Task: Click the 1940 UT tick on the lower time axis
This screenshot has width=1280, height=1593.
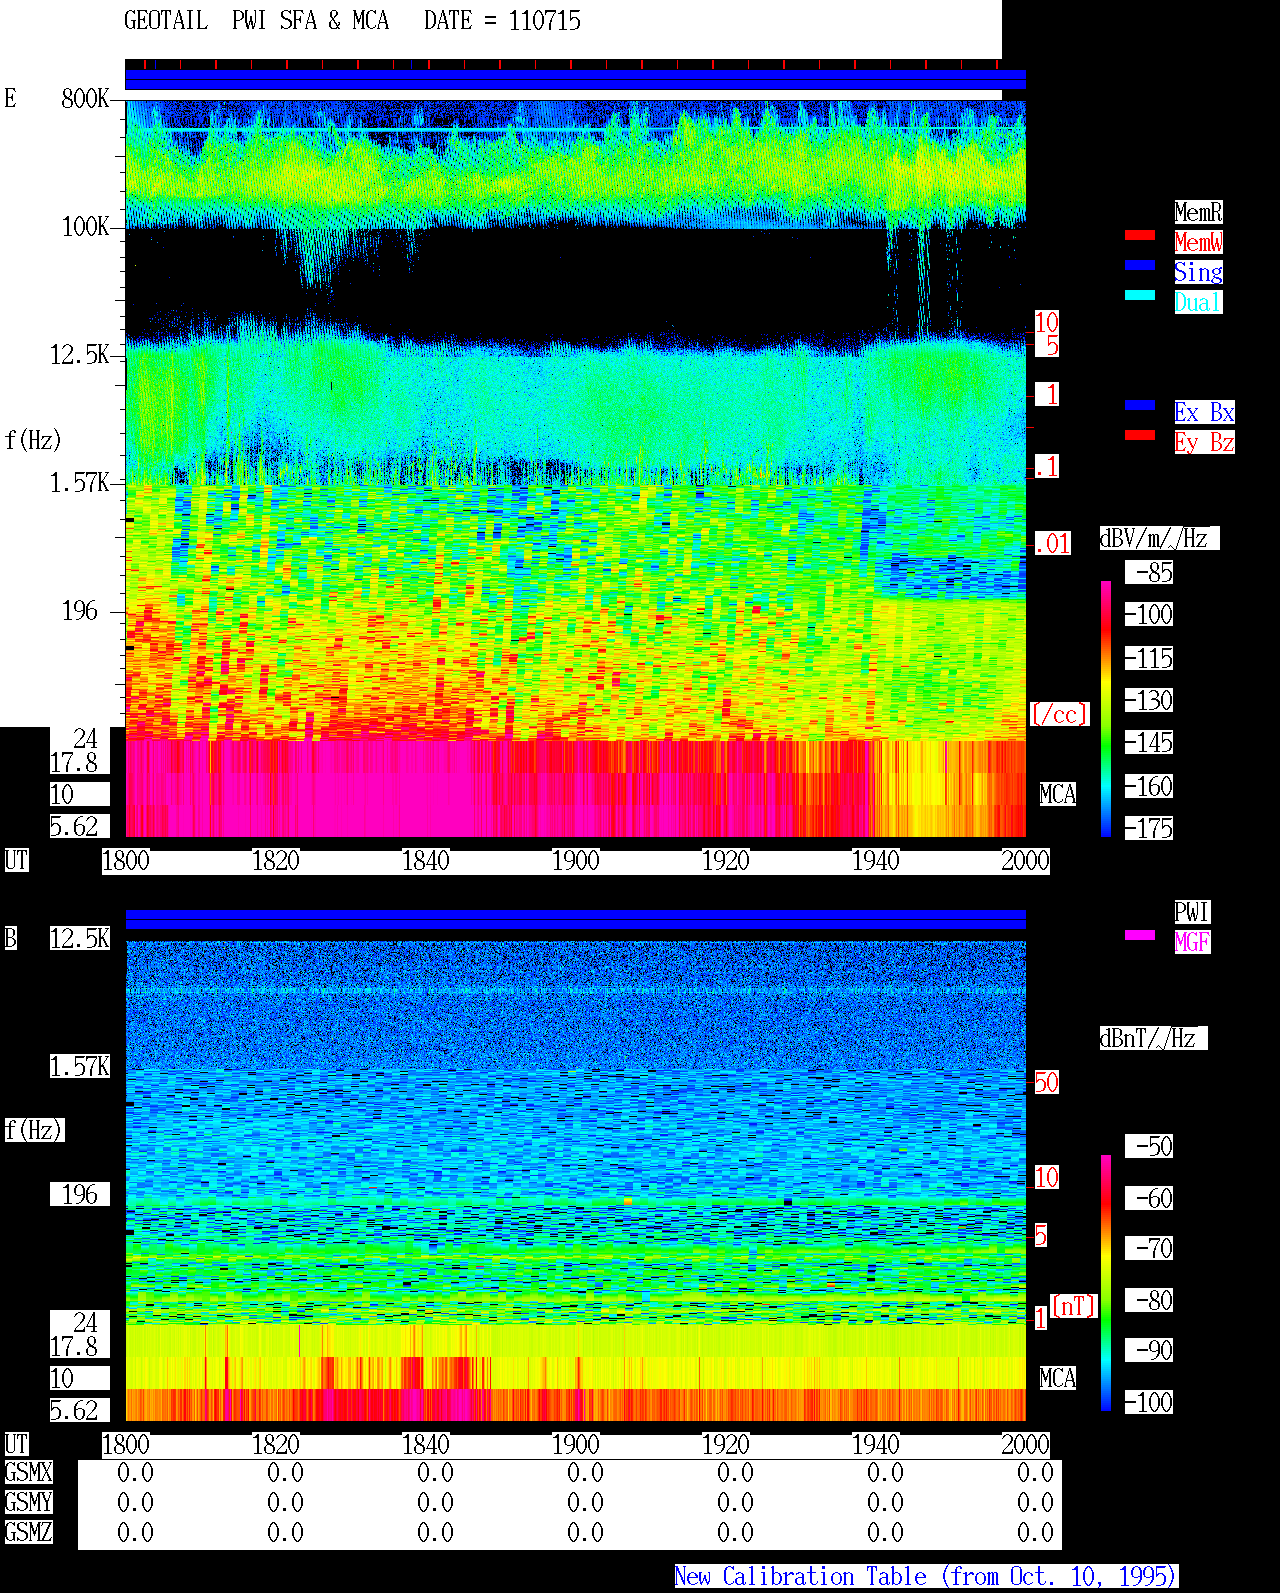Action: [x=875, y=1444]
